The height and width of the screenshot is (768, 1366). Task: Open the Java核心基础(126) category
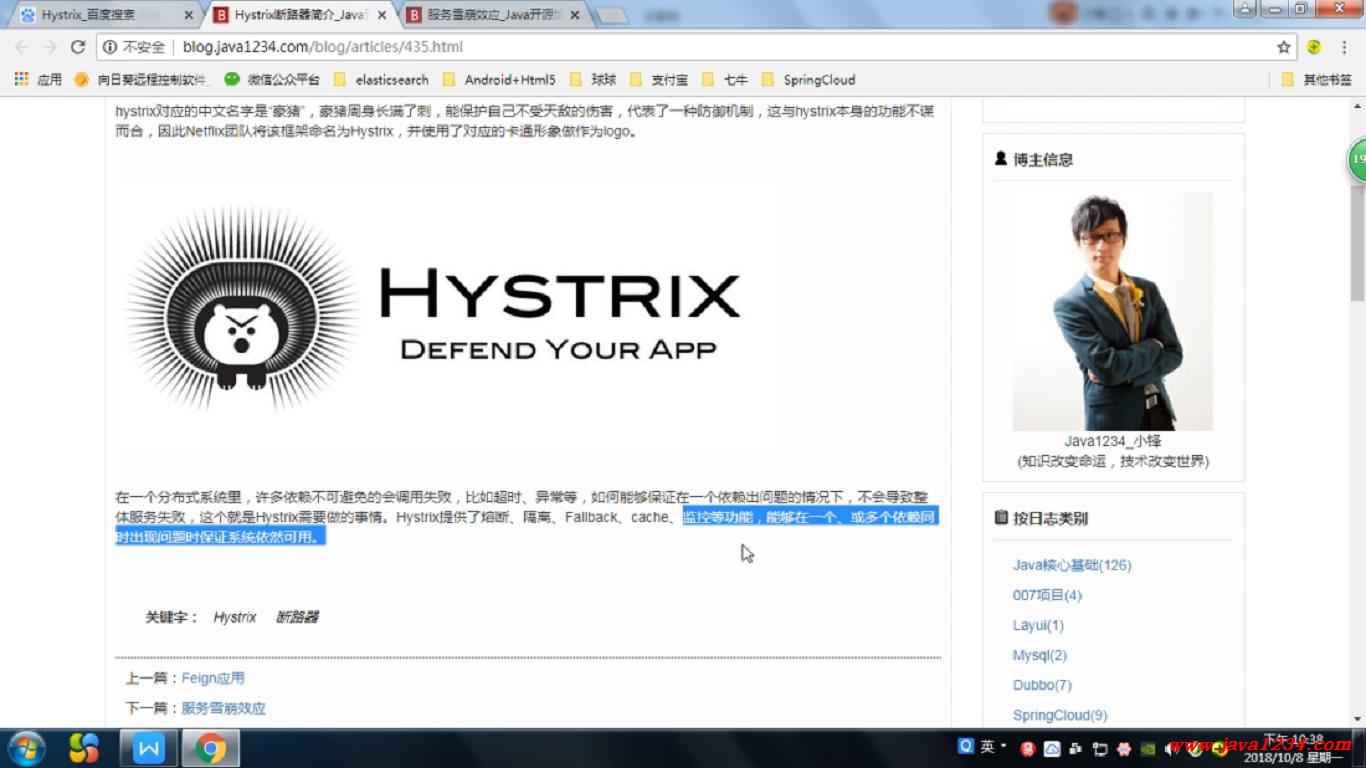tap(1072, 565)
